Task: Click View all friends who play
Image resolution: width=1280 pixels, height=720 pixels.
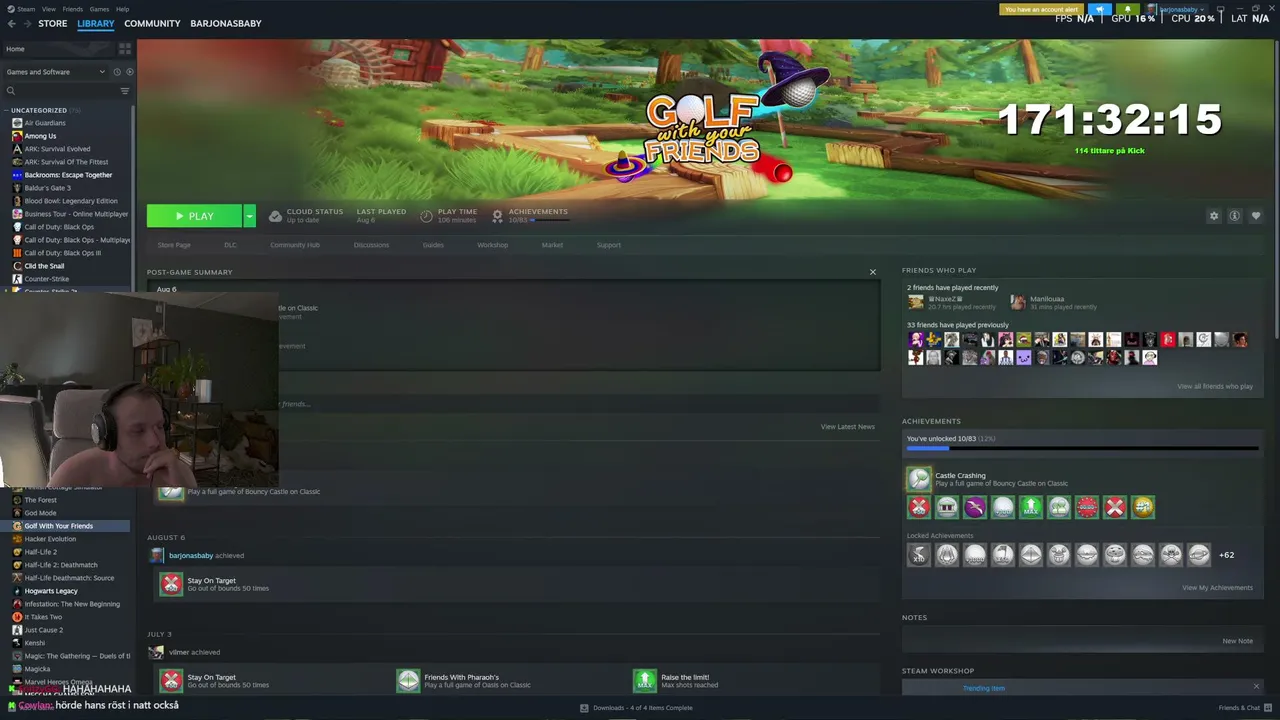Action: [x=1215, y=386]
